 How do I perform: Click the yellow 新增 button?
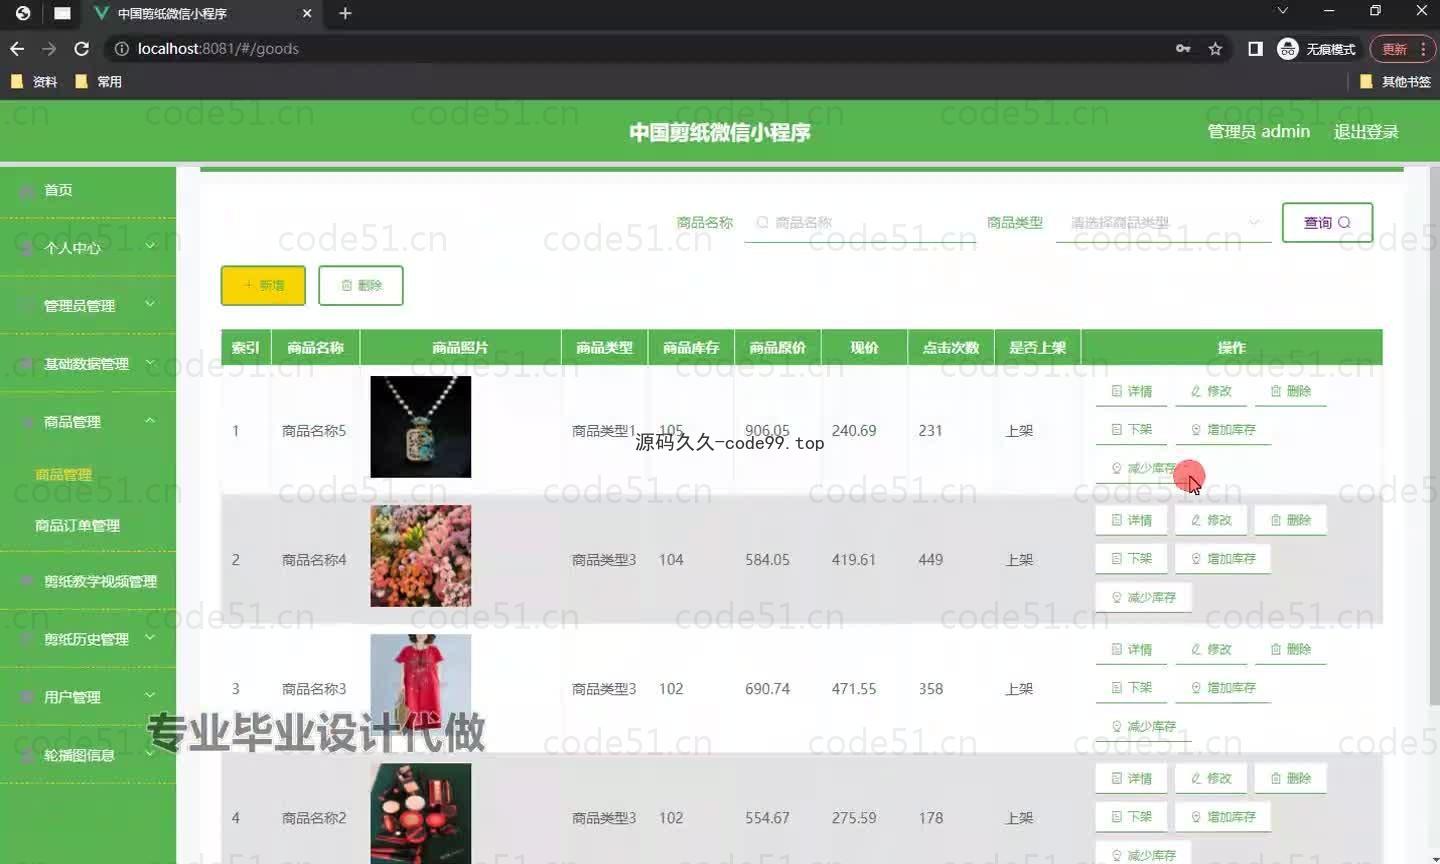click(x=263, y=285)
